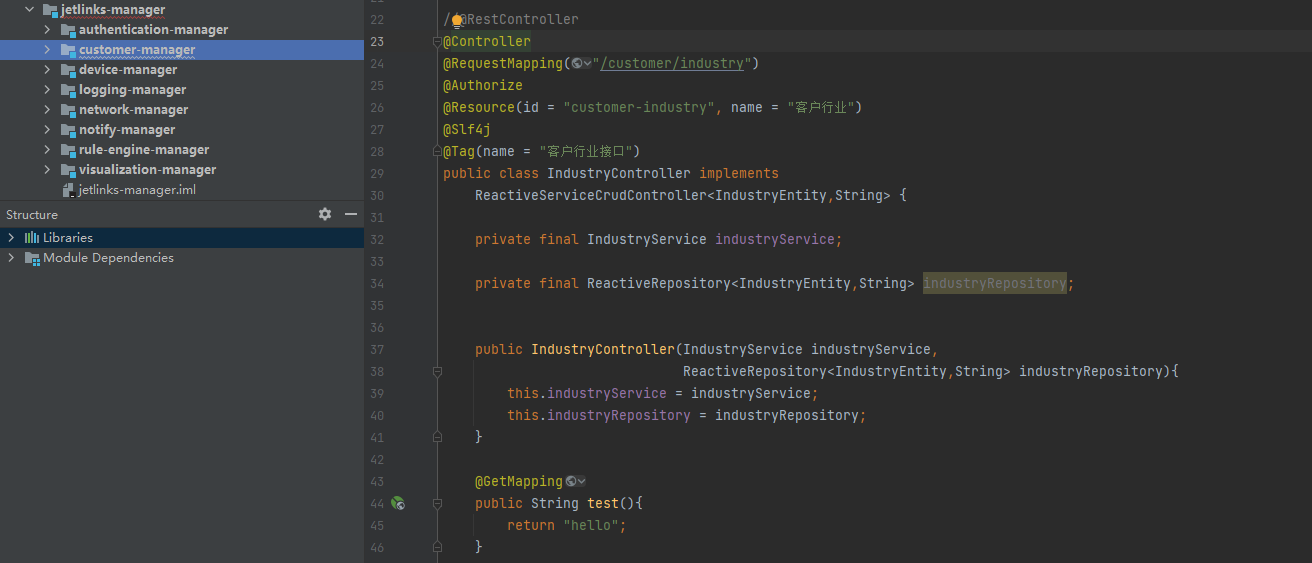Select rule-engine-manager in project tree
The width and height of the screenshot is (1312, 563).
tap(144, 150)
